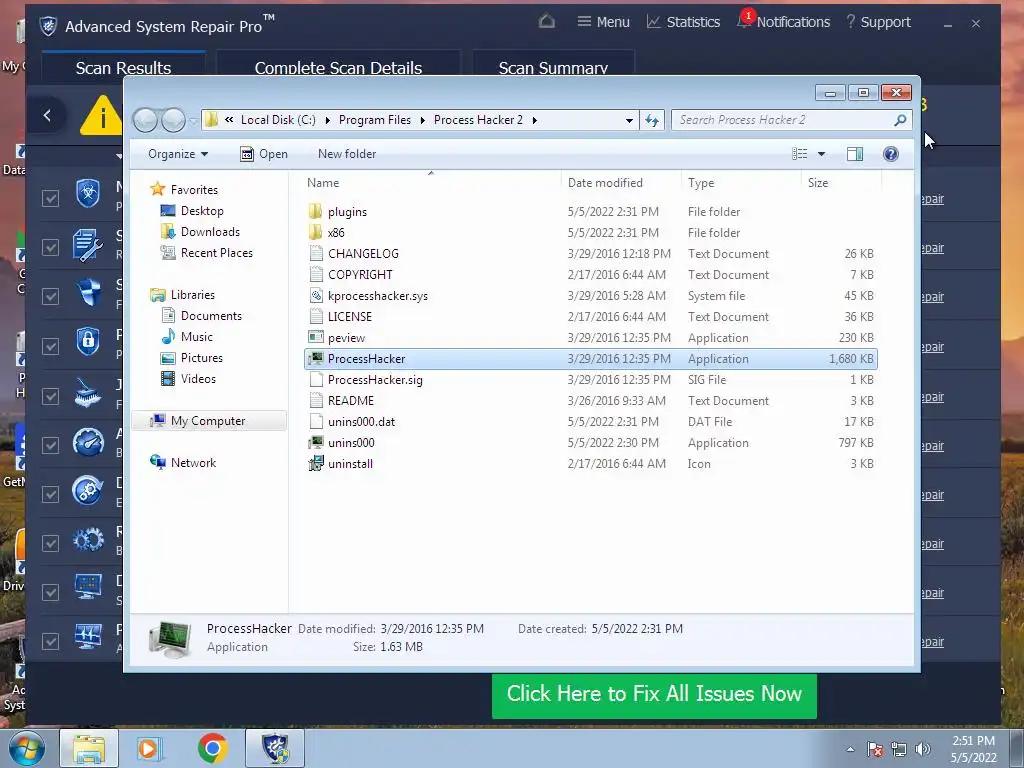Open Windows Explorer from taskbar

click(89, 748)
